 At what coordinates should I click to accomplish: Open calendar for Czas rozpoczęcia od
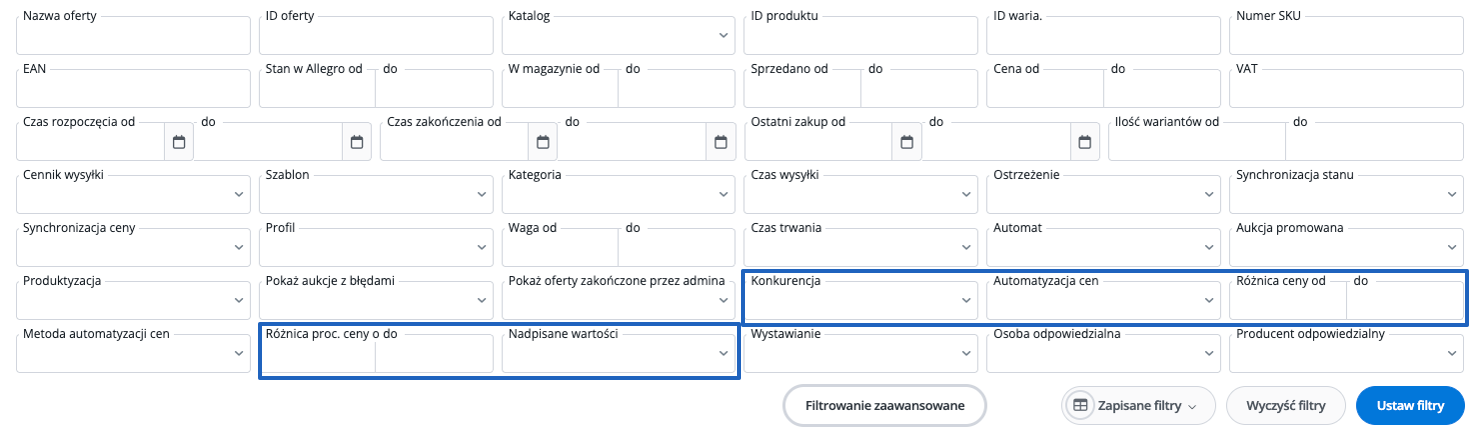tap(179, 142)
